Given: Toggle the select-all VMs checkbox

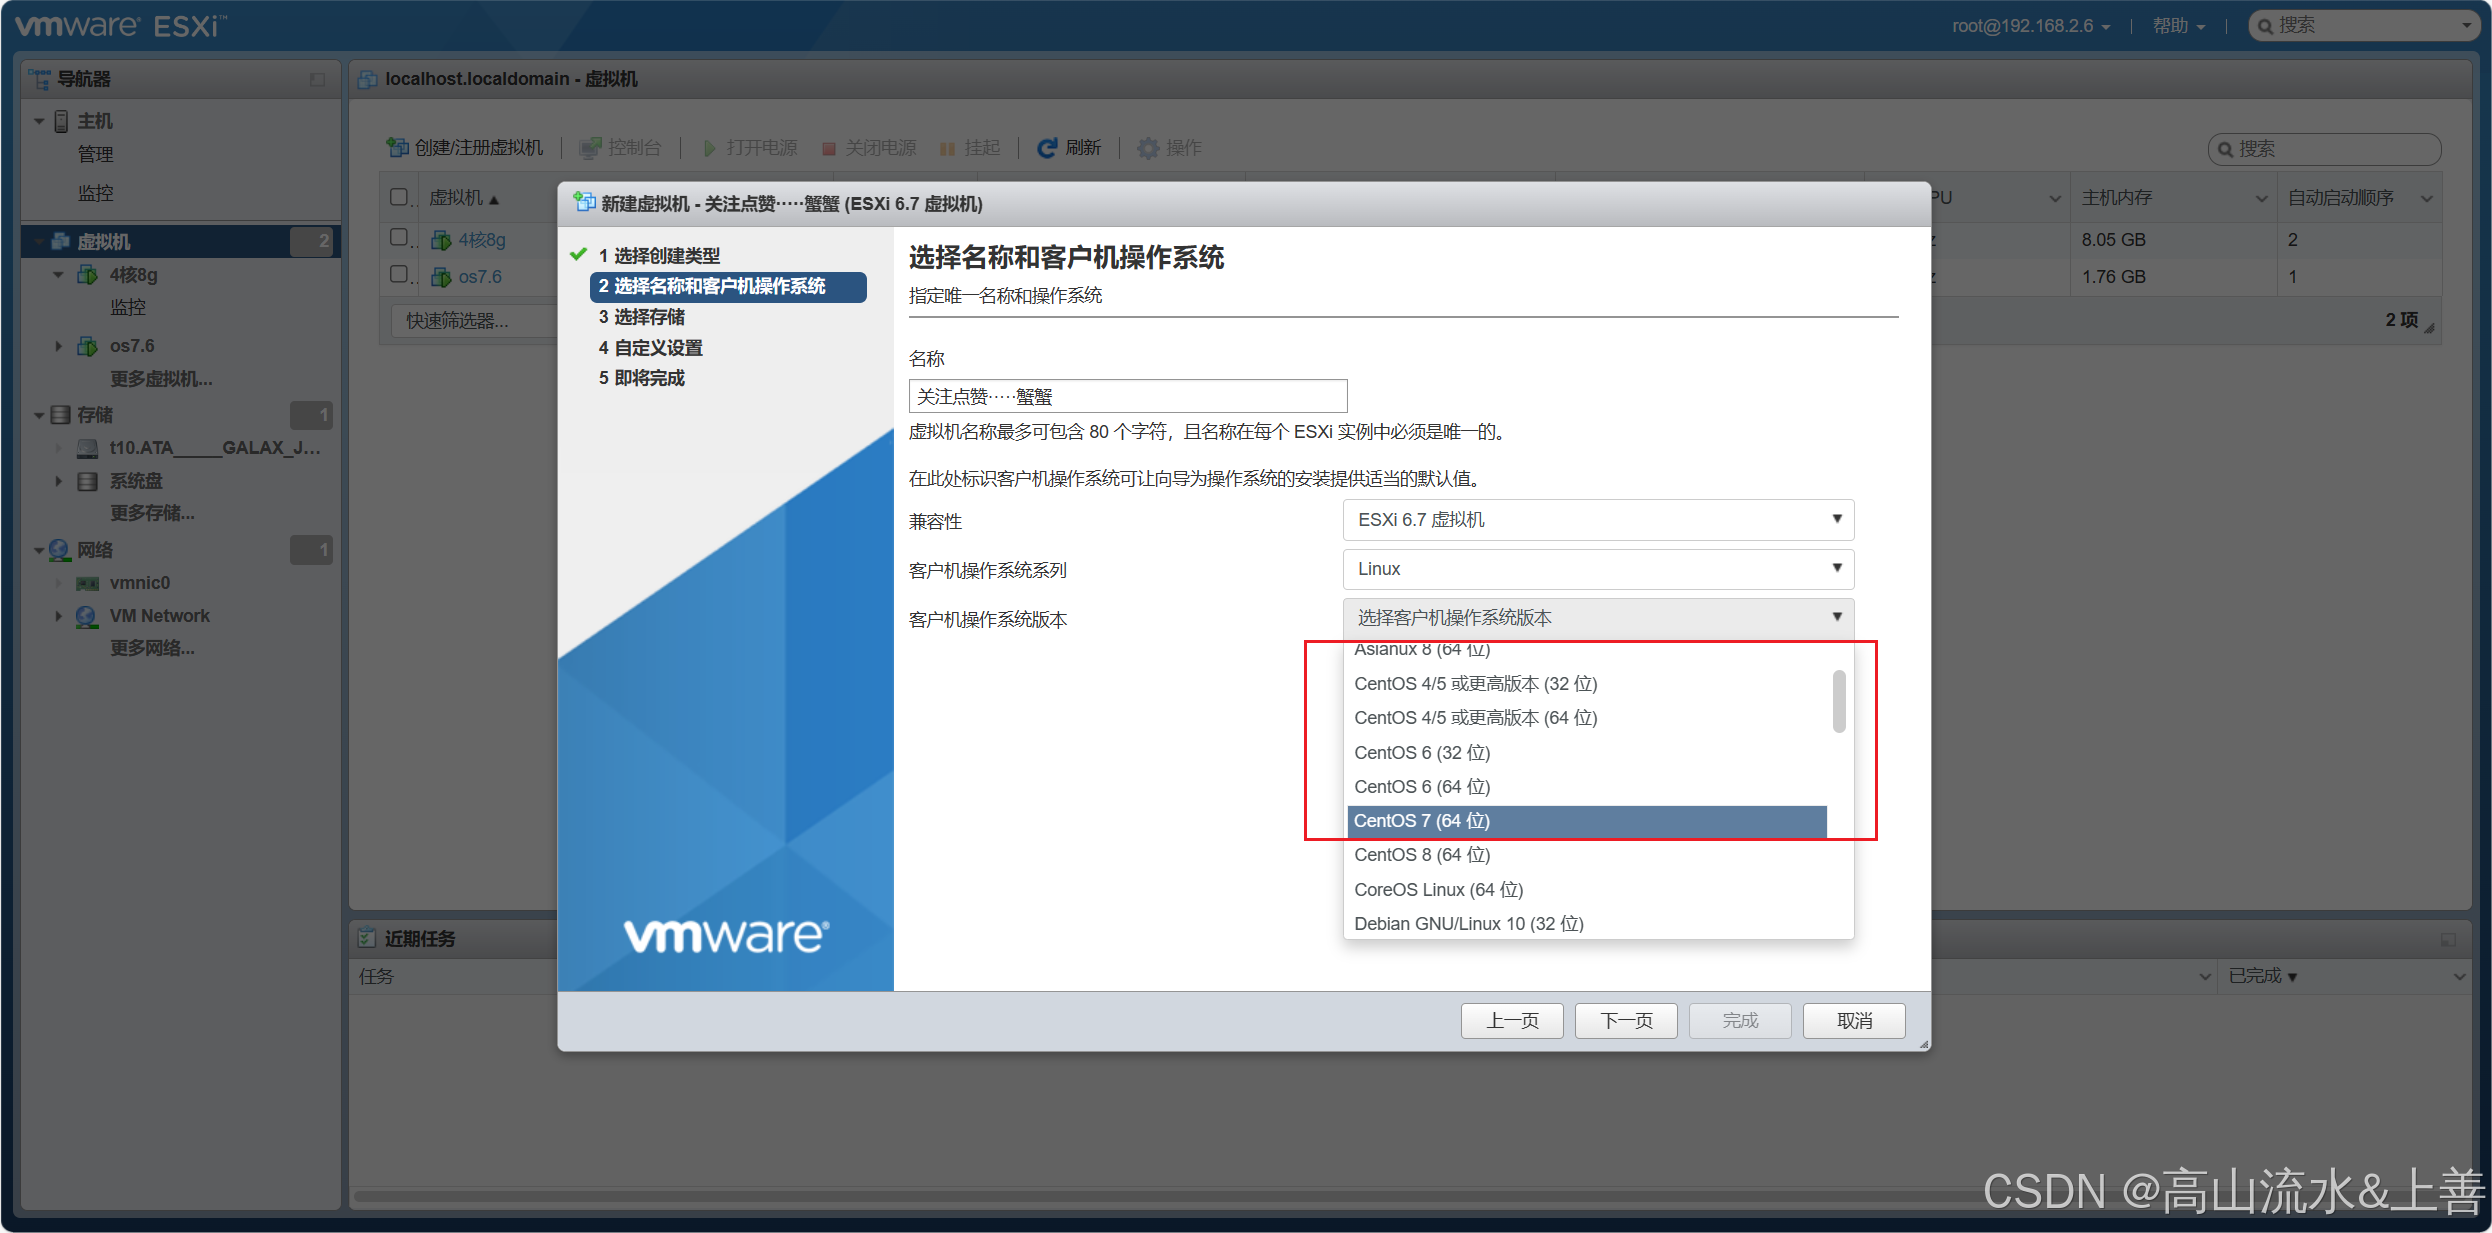Looking at the screenshot, I should click(x=399, y=197).
